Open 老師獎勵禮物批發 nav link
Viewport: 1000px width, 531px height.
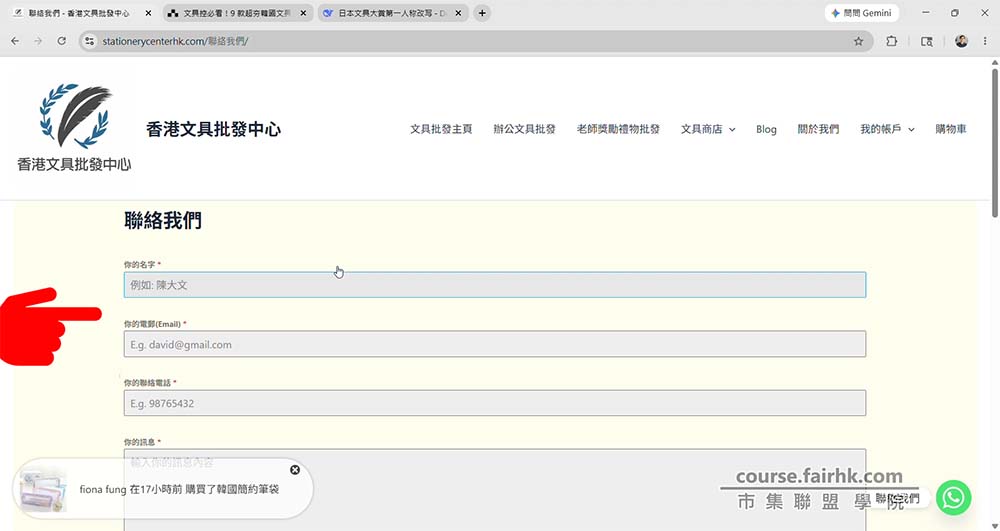tap(618, 129)
